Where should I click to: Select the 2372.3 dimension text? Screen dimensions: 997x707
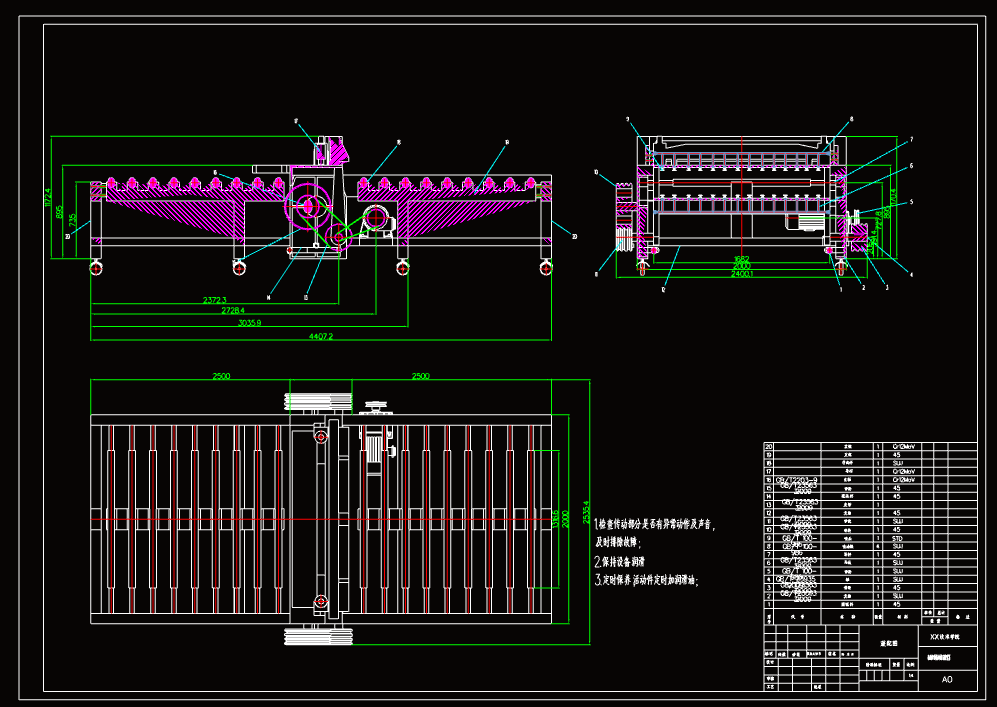(x=215, y=300)
